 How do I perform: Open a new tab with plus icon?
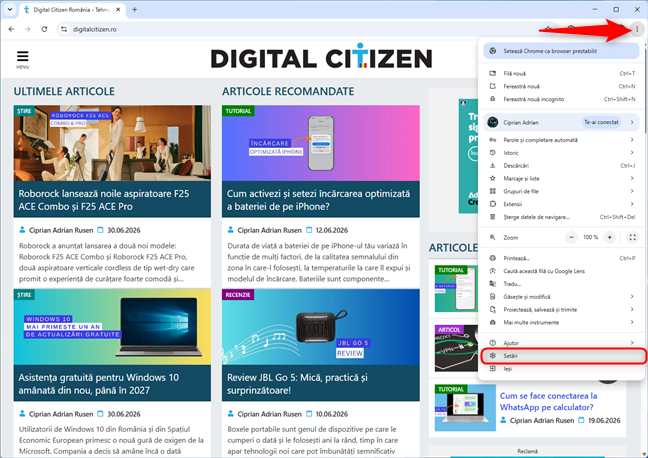pos(134,10)
